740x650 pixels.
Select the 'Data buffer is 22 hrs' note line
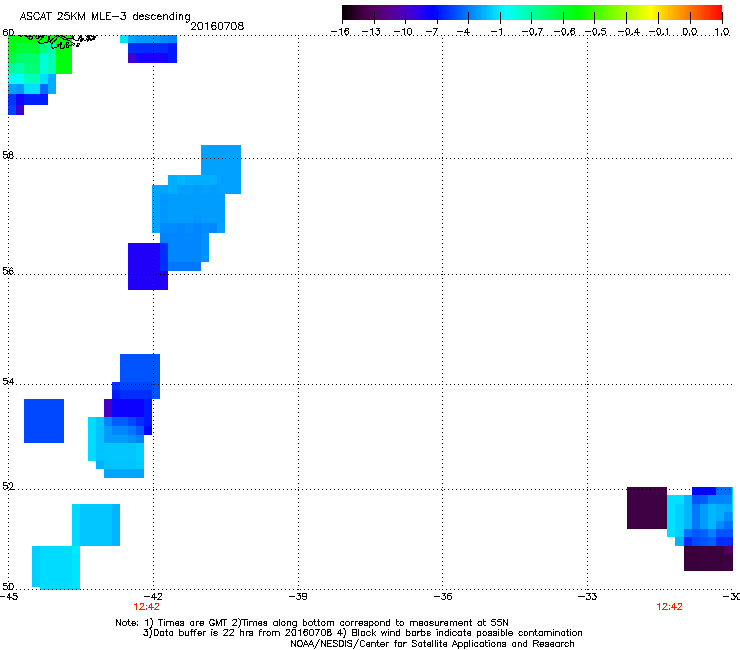pos(362,633)
